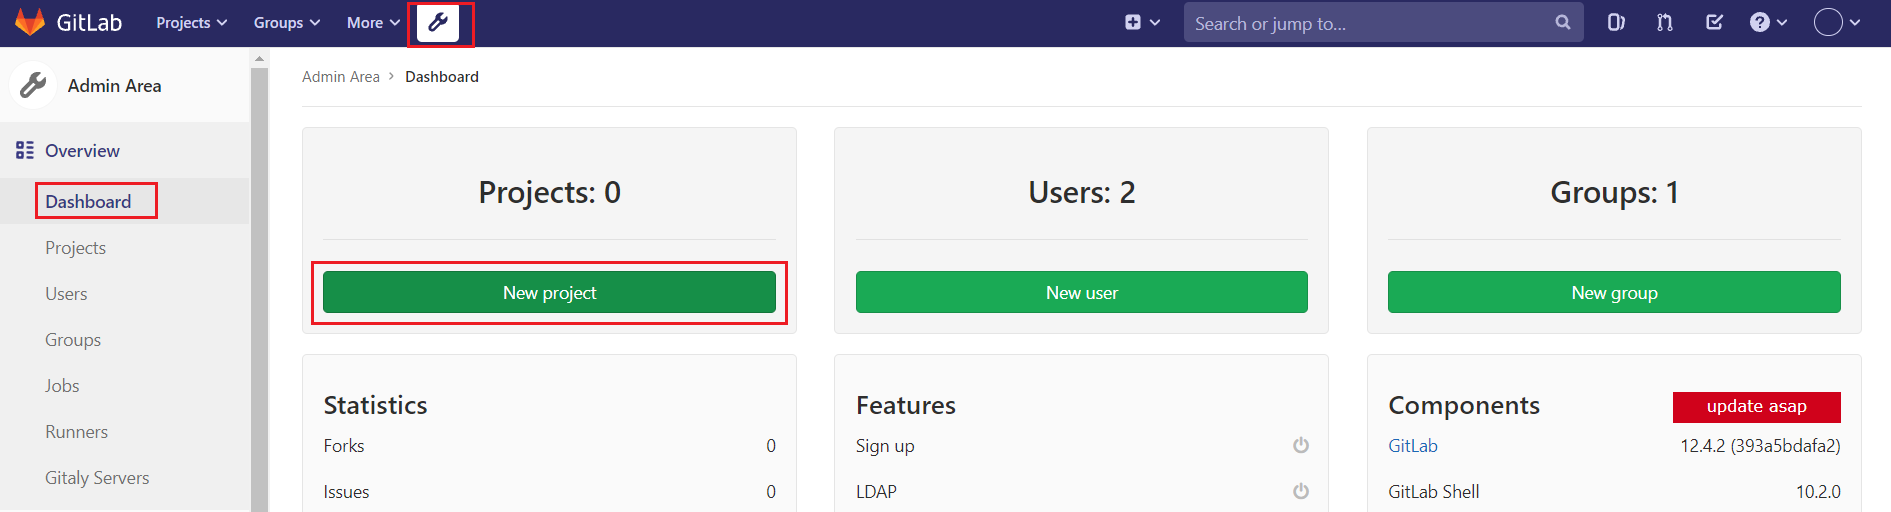Open Runners in the admin sidebar

(x=76, y=431)
